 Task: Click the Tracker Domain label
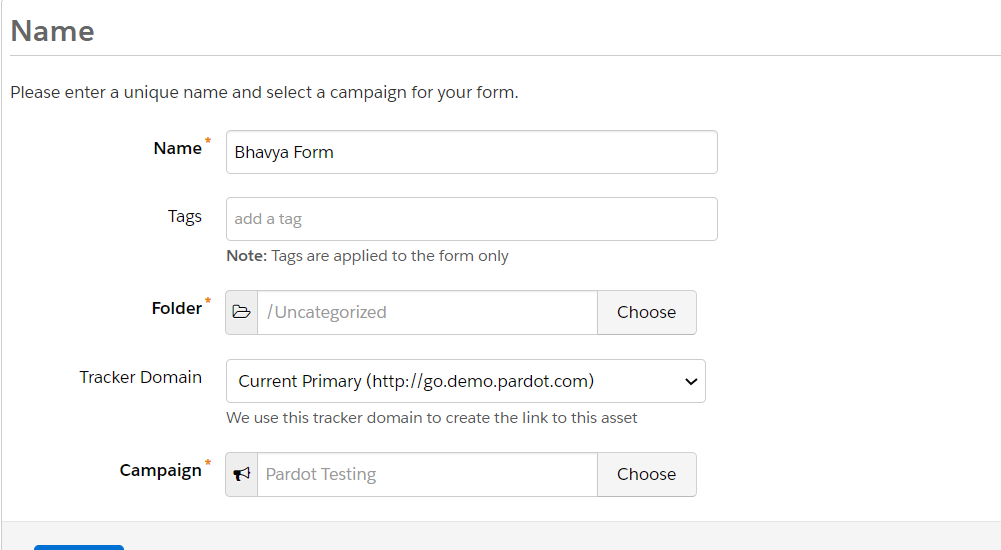tap(140, 377)
